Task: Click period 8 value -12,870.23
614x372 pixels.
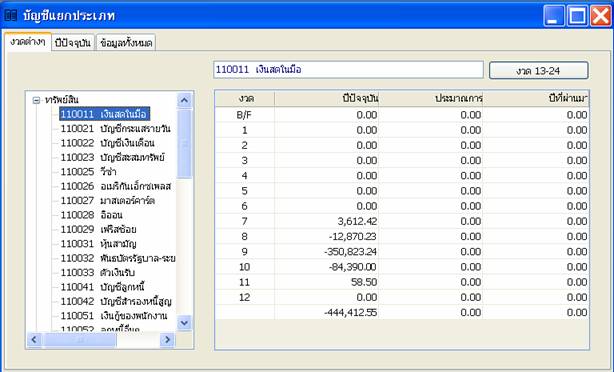Action: tap(352, 237)
